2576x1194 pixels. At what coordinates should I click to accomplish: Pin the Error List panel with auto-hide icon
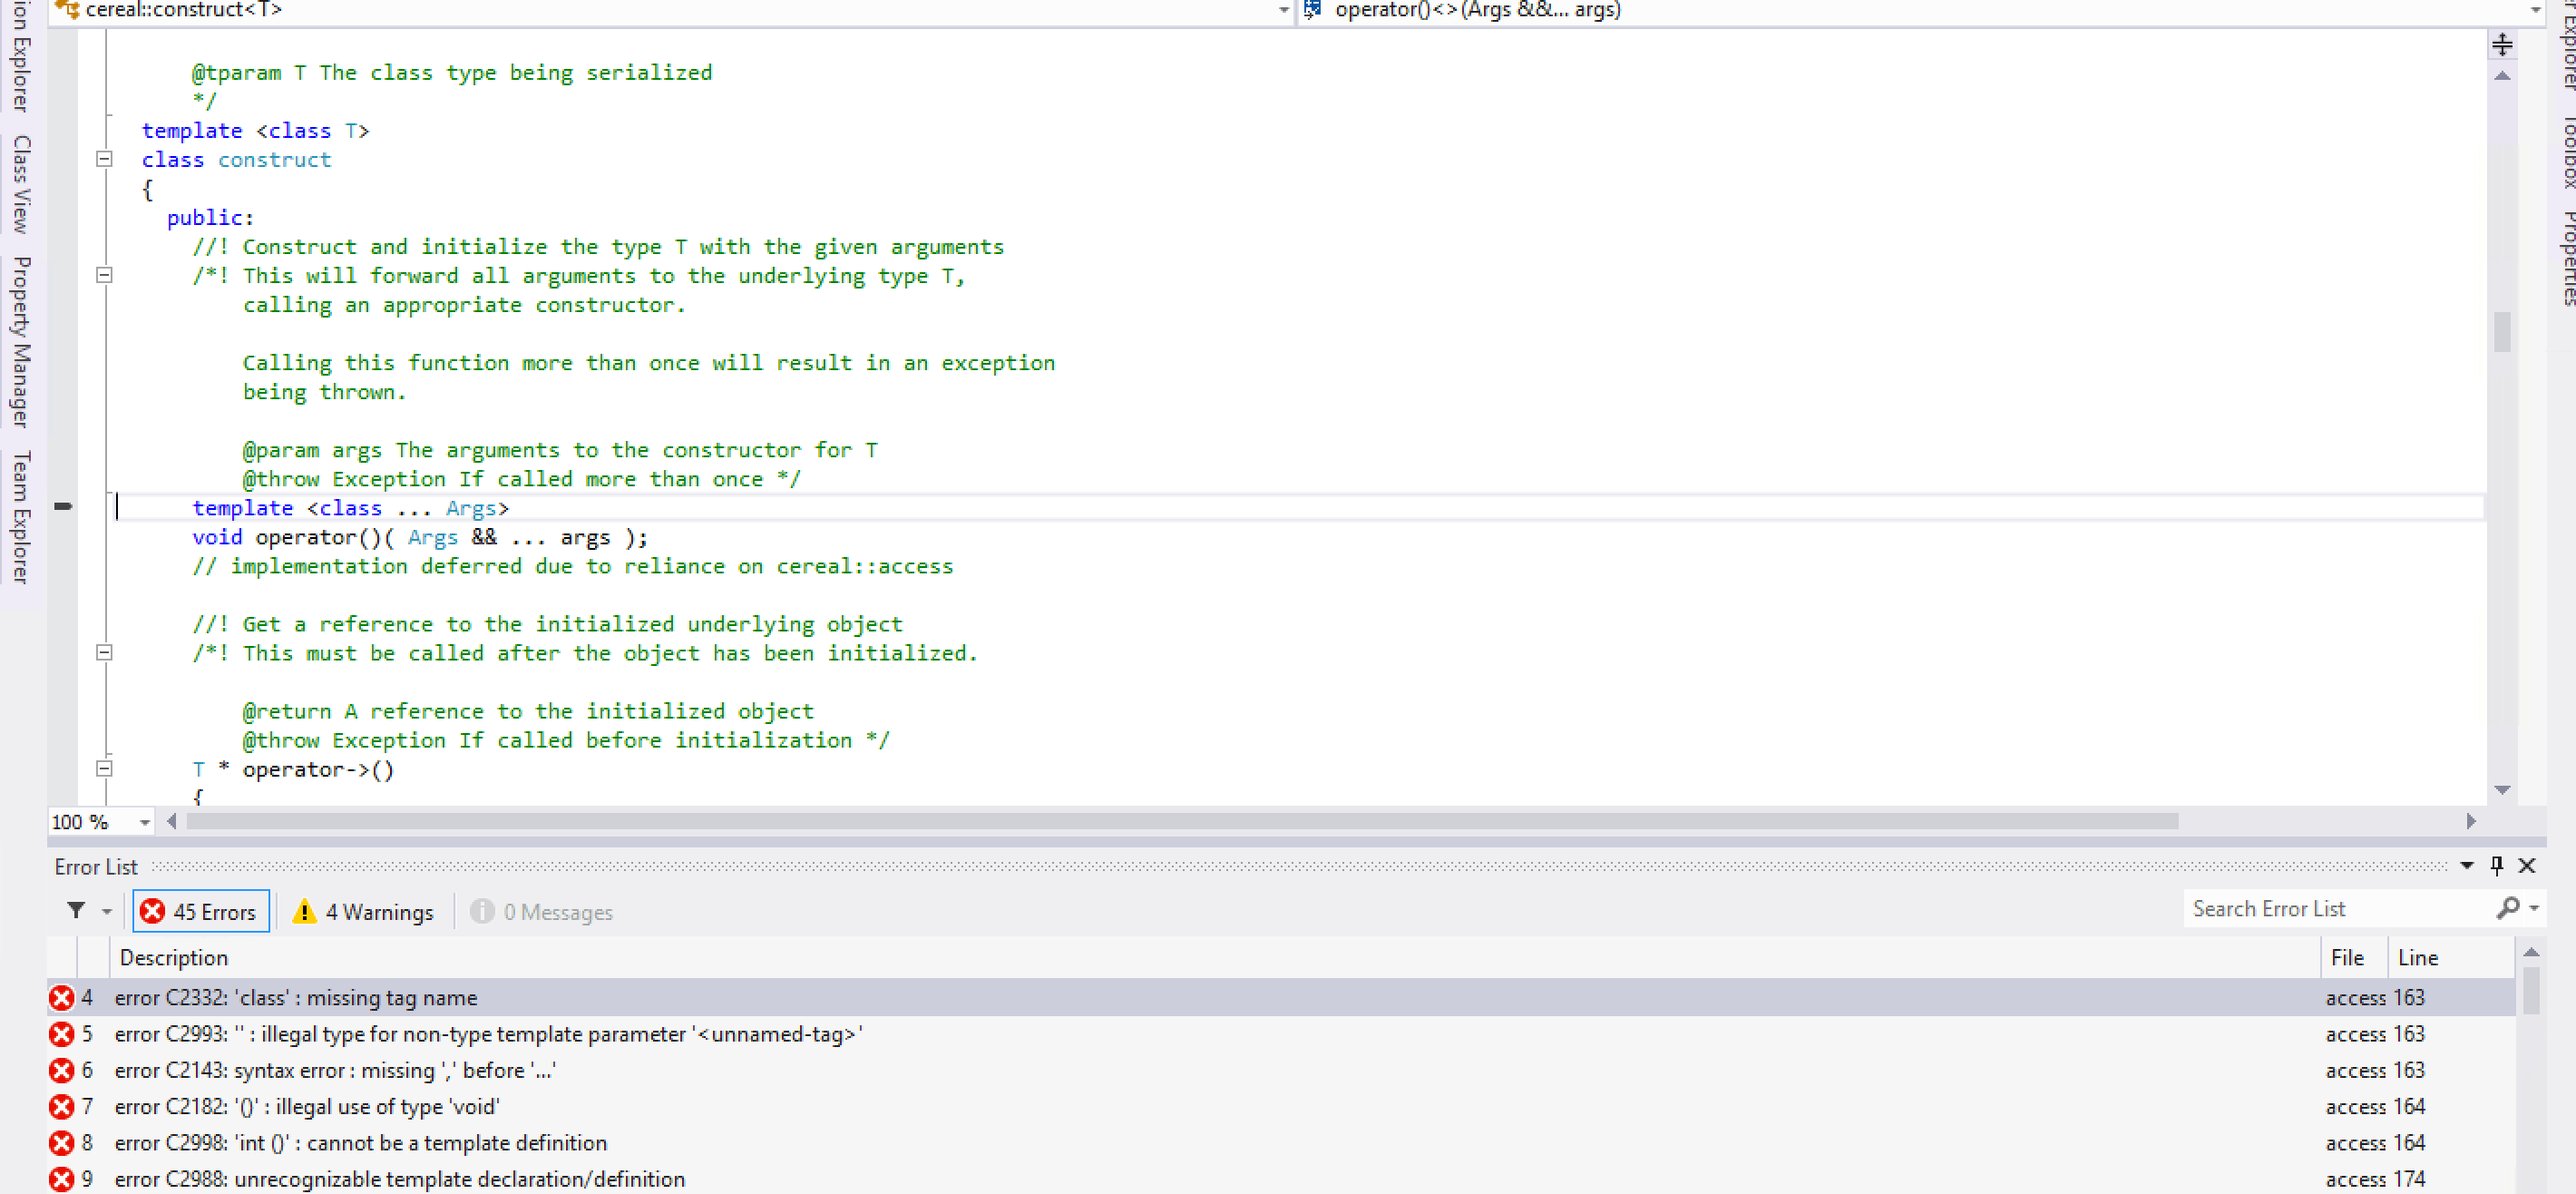(x=2497, y=865)
